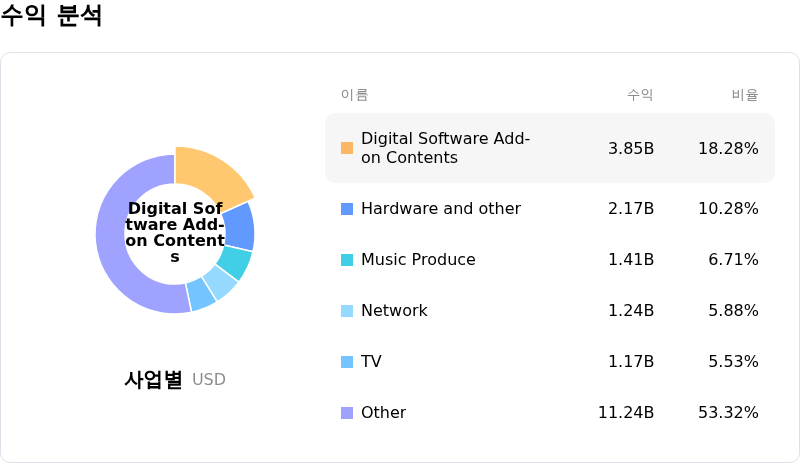Screen dimensions: 800x463
Task: Click the 수익 column header
Action: click(x=640, y=95)
